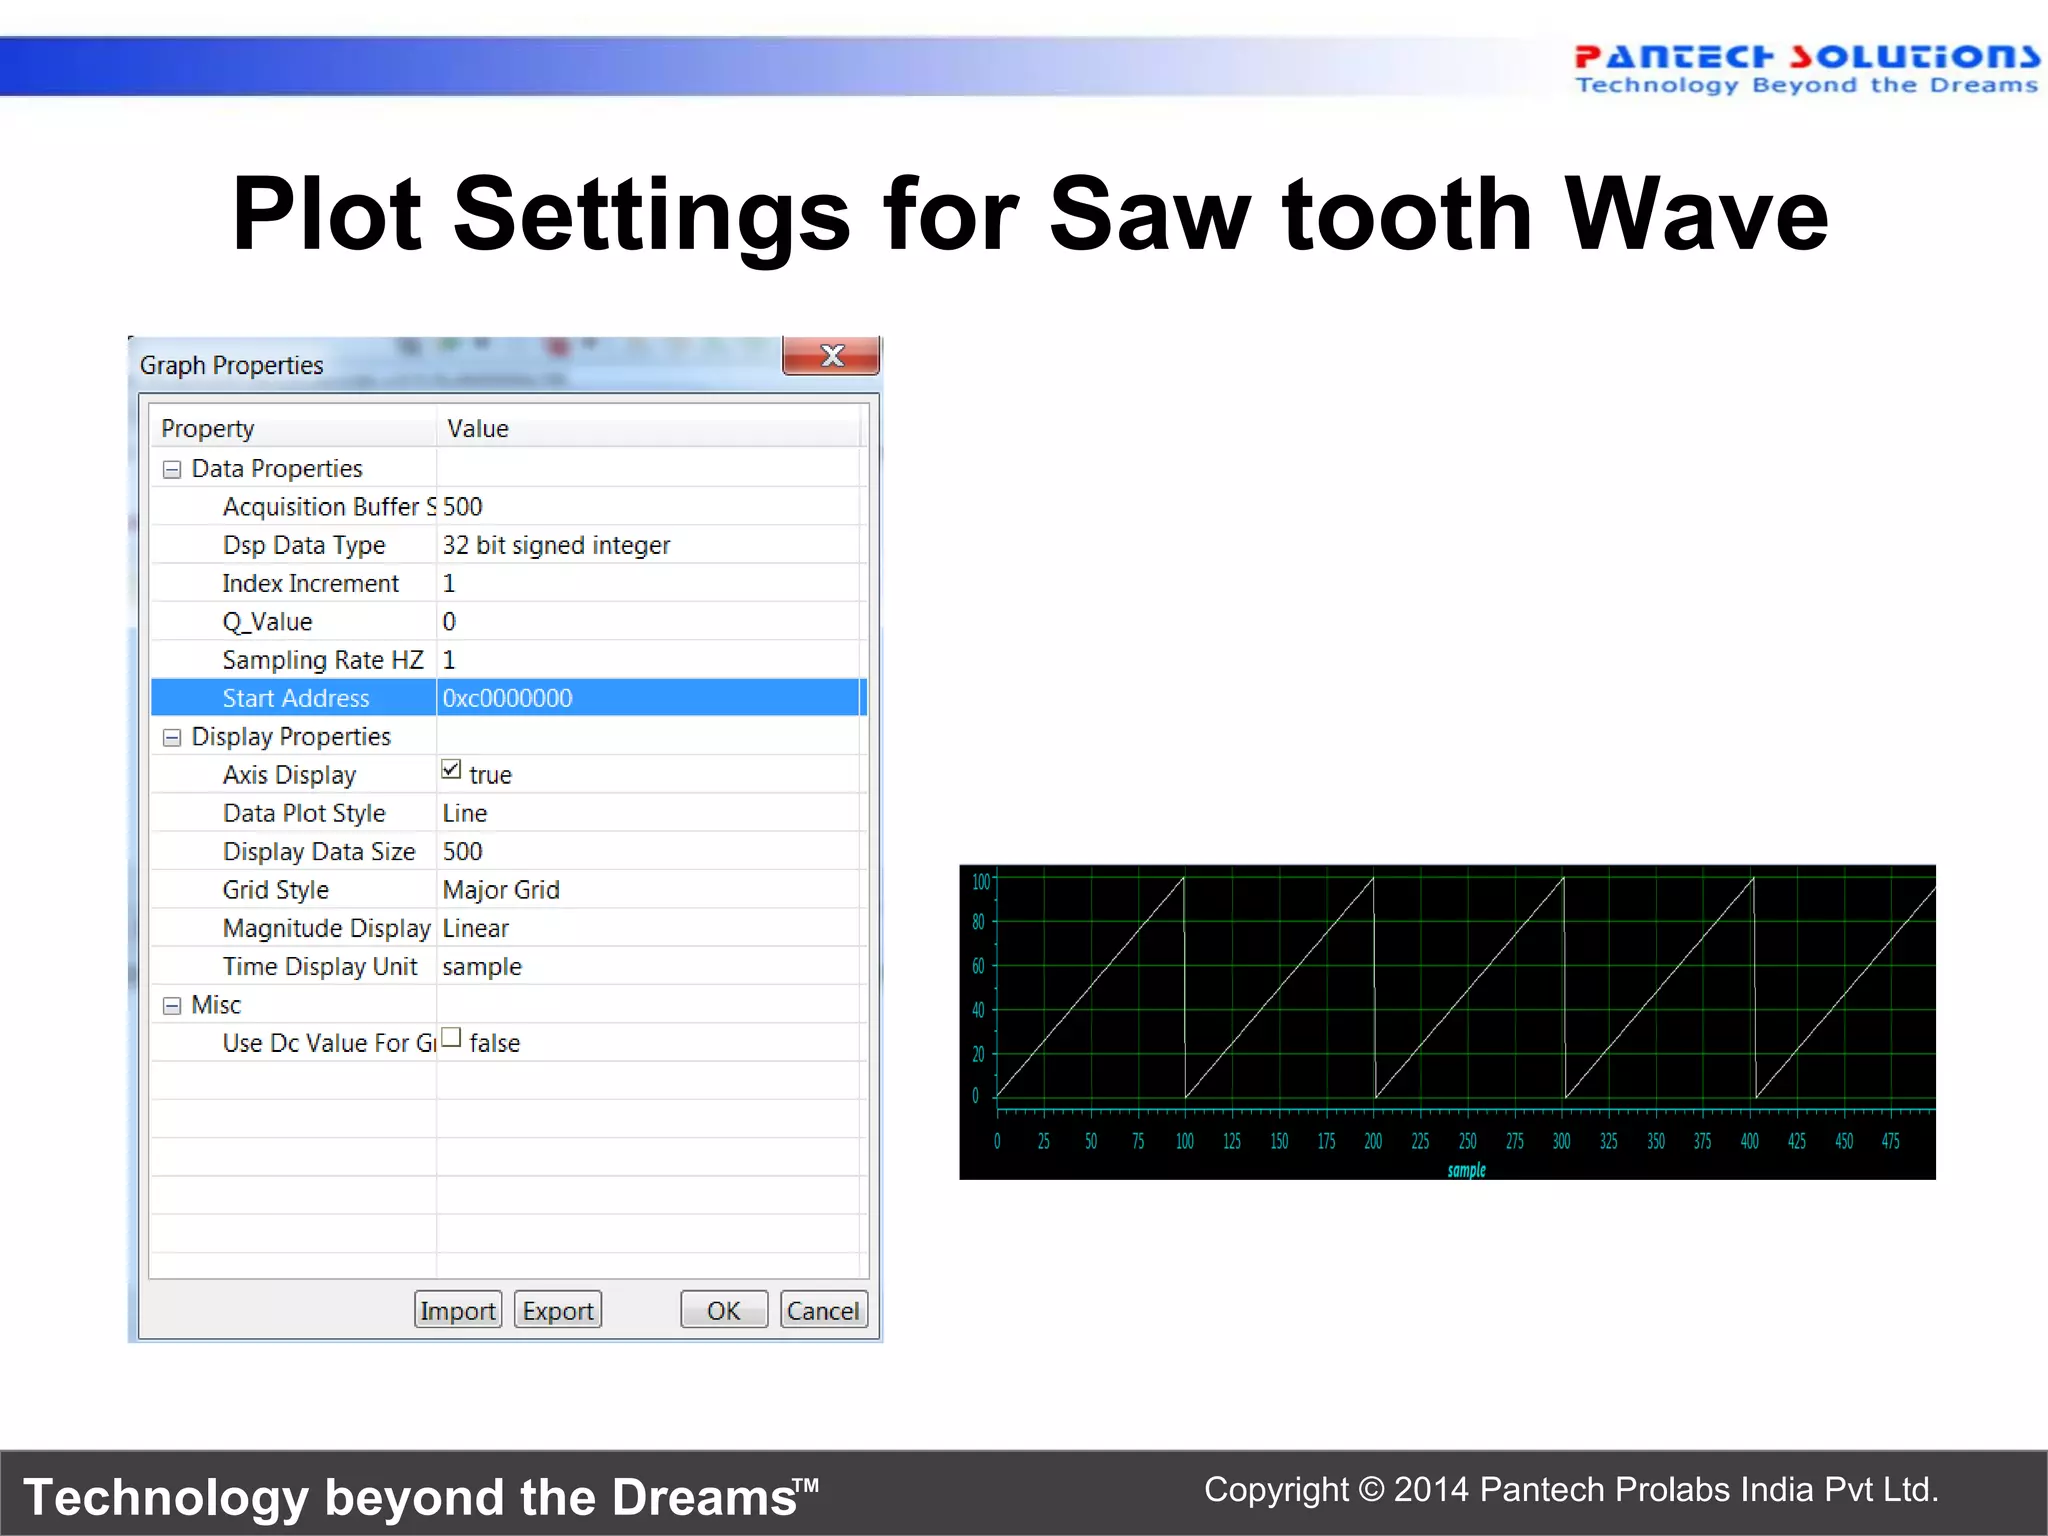This screenshot has width=2048, height=1536.
Task: Click the Pantech Solutions logo
Action: point(1806,69)
